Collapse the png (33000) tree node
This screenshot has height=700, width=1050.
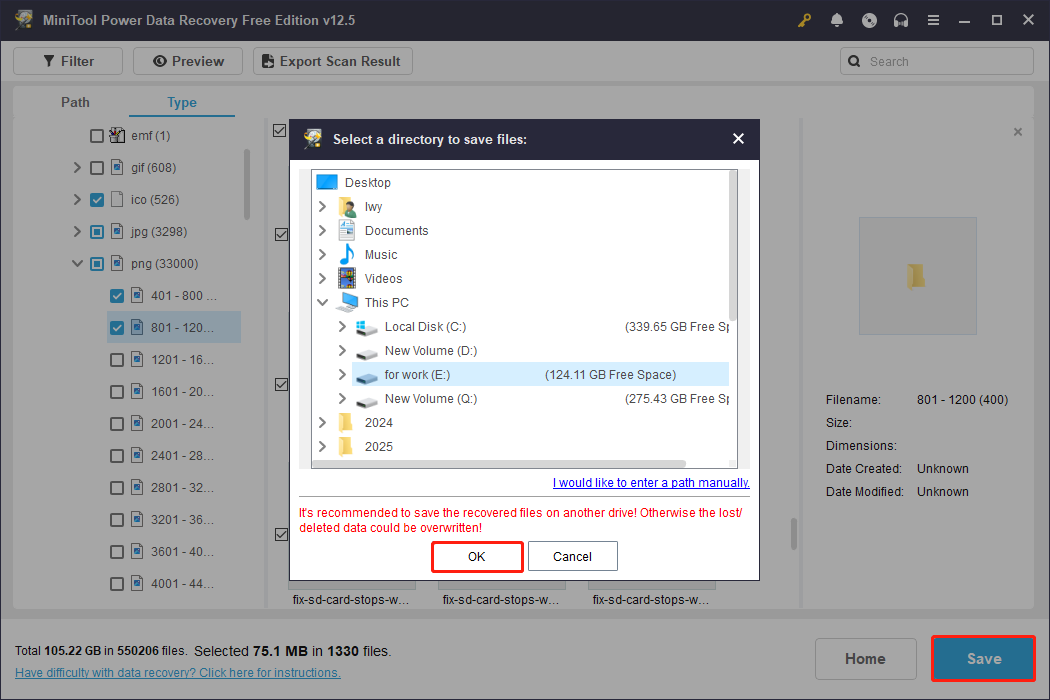point(77,264)
